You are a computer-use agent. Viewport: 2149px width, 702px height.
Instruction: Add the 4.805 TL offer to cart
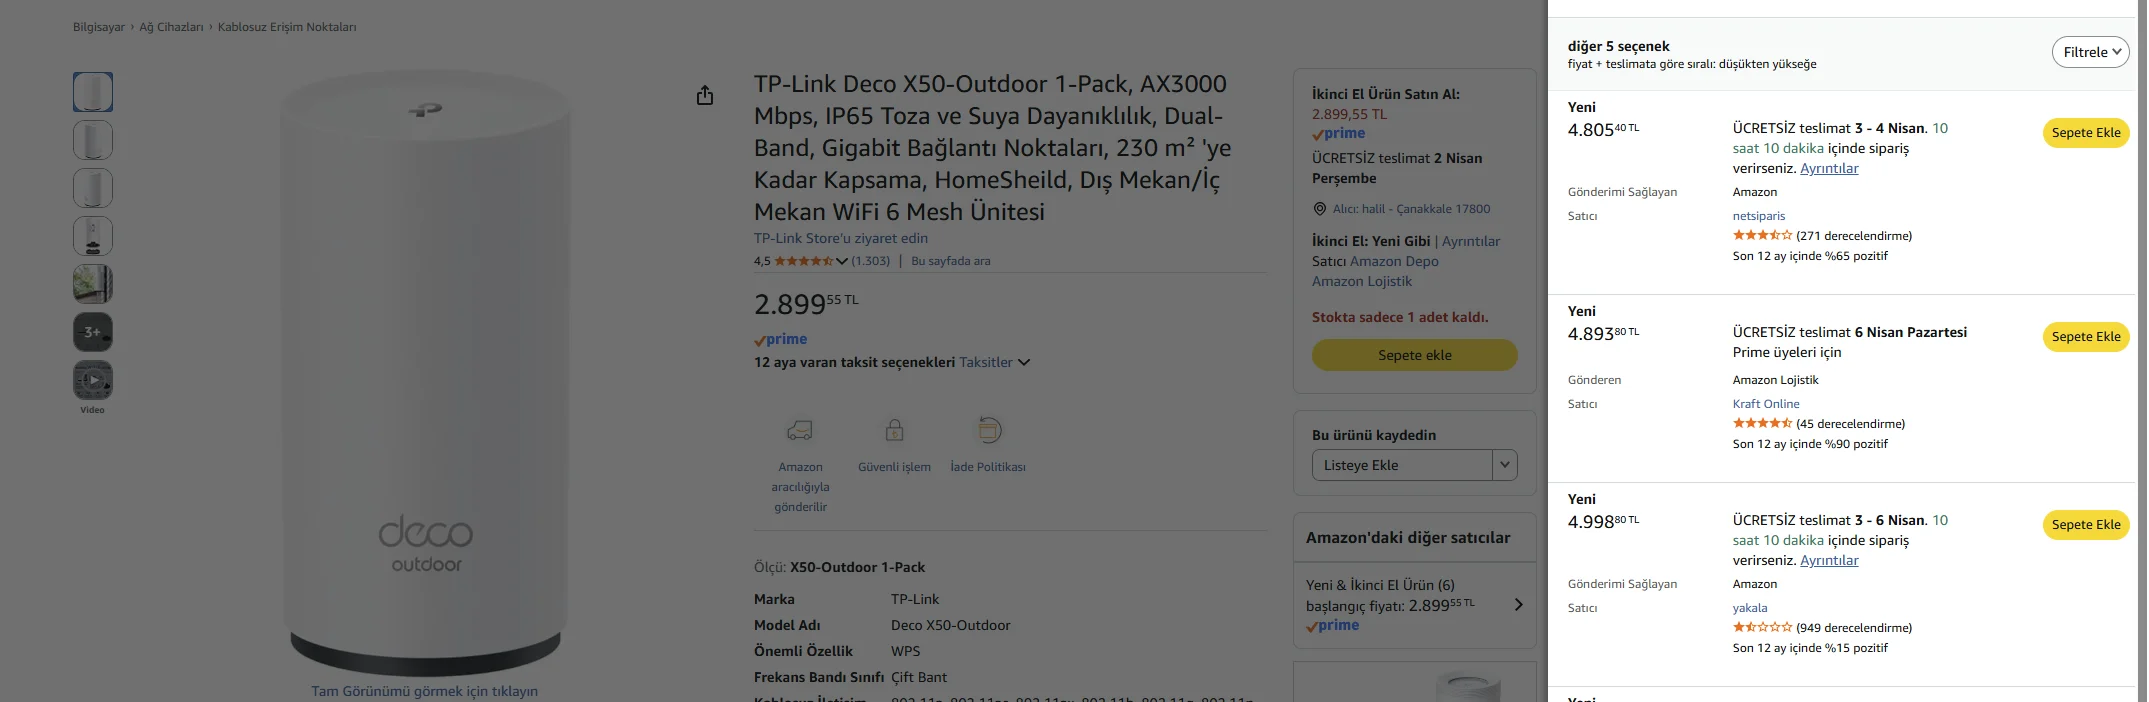pos(2085,133)
